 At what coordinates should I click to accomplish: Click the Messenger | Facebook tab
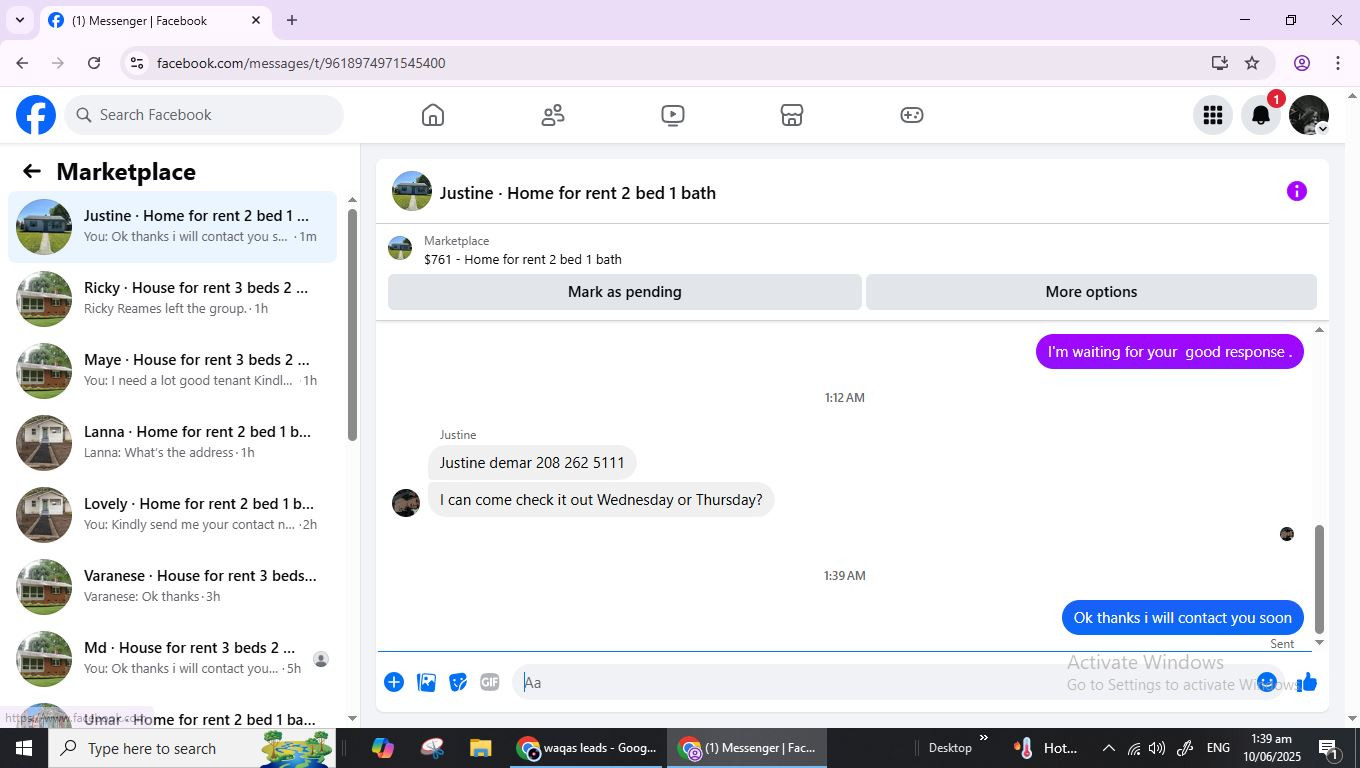pyautogui.click(x=155, y=20)
